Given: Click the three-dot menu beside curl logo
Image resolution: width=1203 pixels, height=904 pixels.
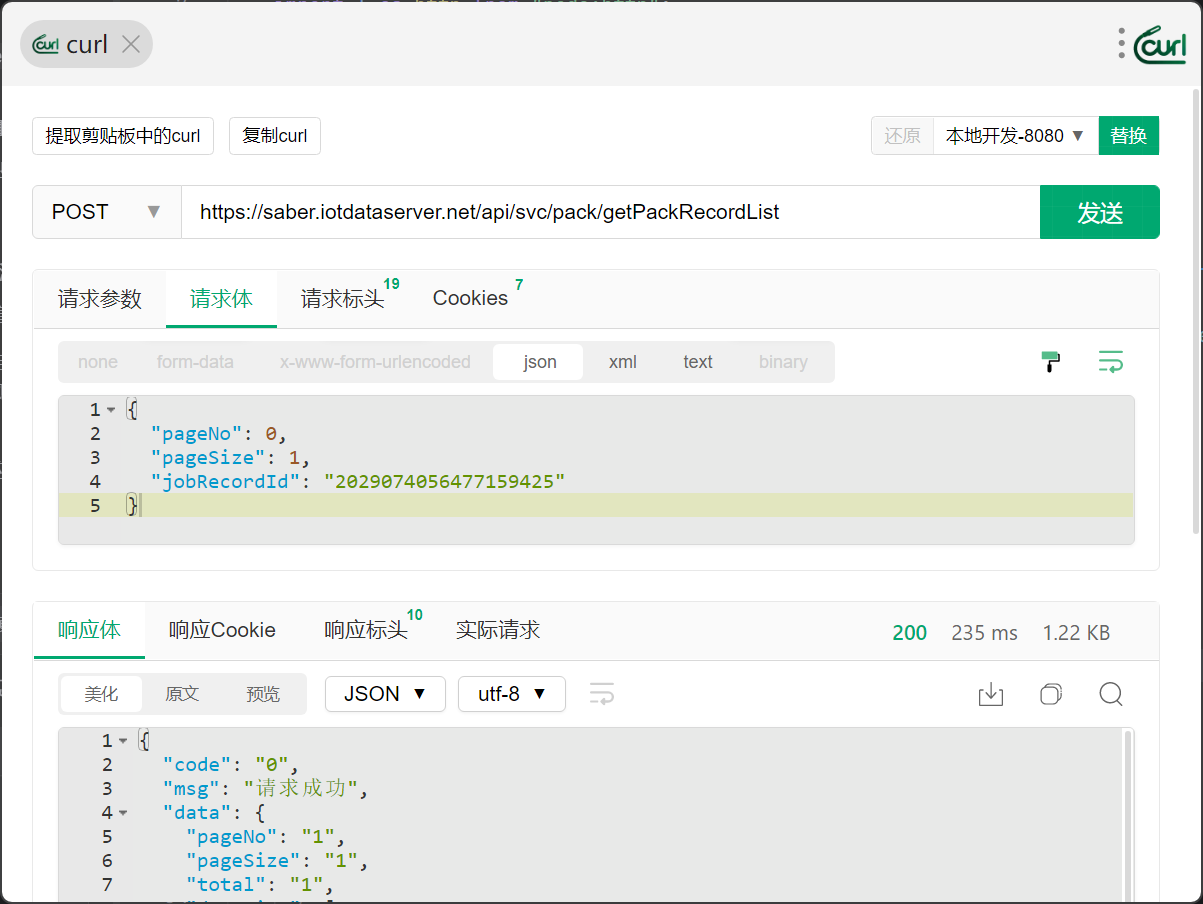Looking at the screenshot, I should pos(1122,43).
